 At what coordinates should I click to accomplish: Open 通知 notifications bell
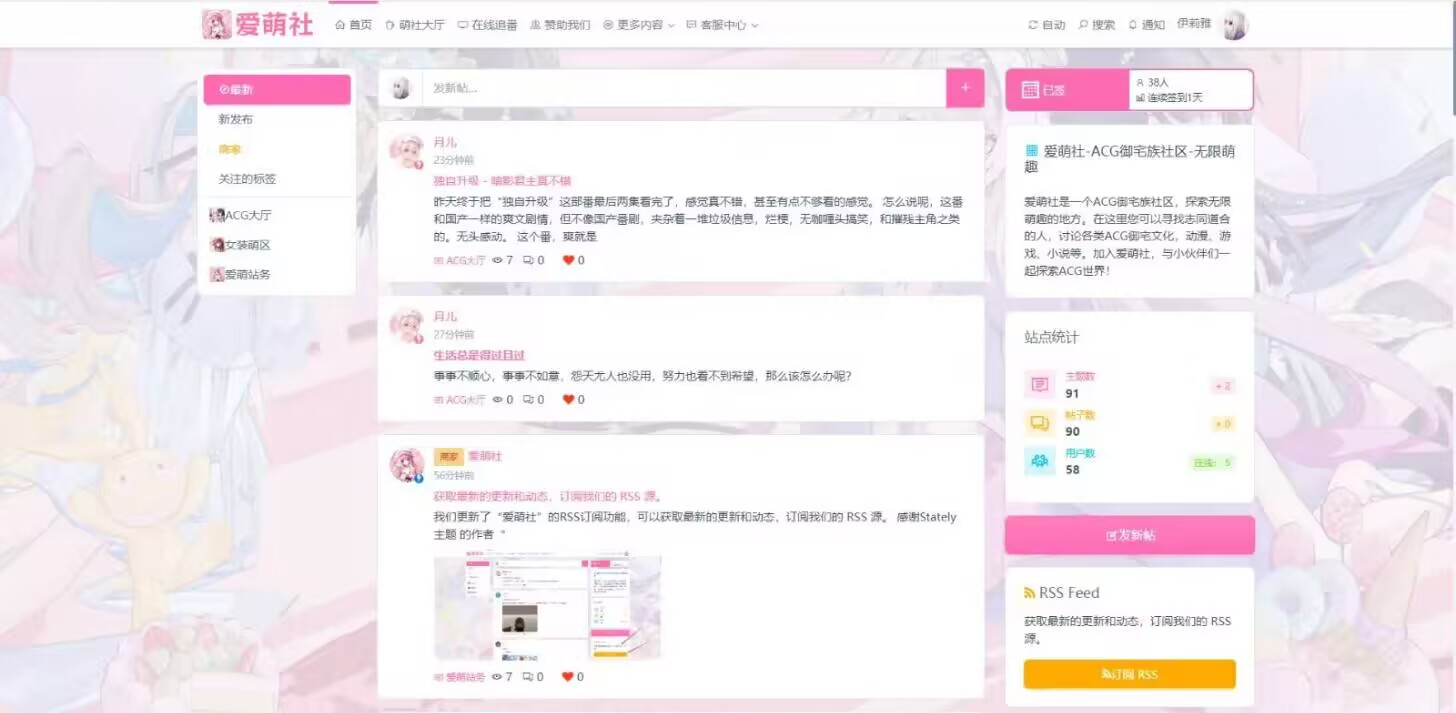point(1146,25)
